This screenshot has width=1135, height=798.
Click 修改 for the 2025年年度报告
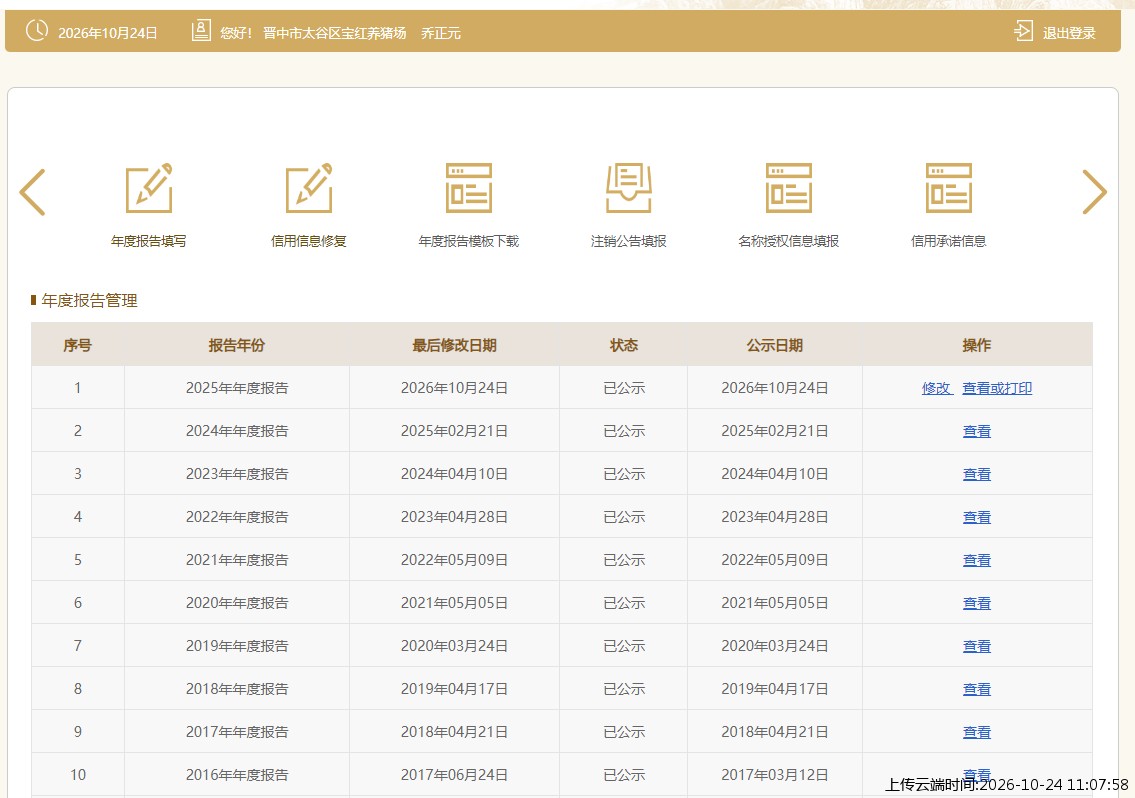[936, 388]
